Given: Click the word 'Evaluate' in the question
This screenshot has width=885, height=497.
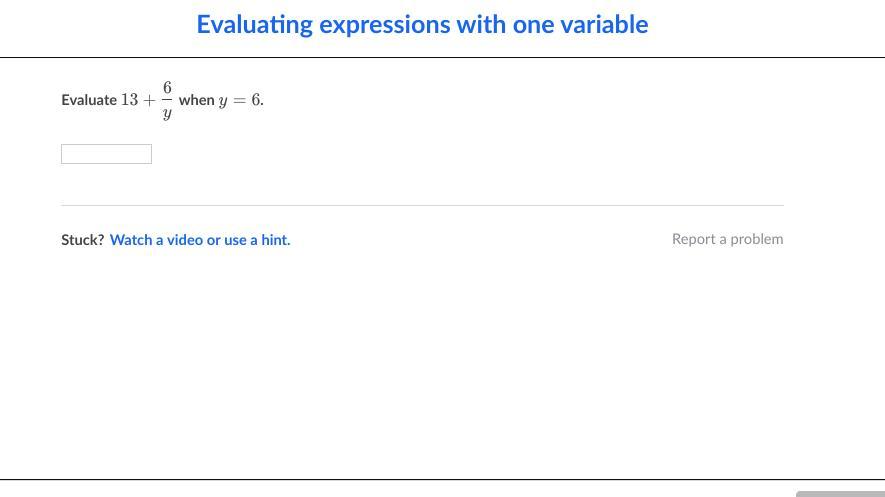Looking at the screenshot, I should tap(89, 100).
